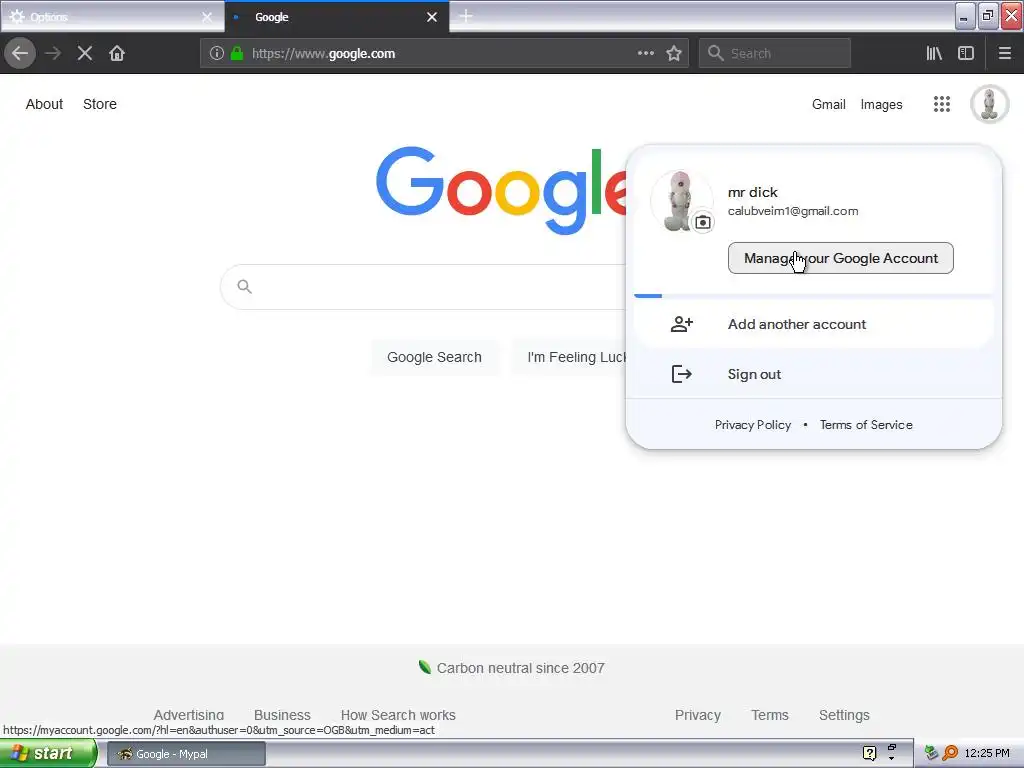Open Google Images link
This screenshot has width=1024, height=768.
pos(881,104)
